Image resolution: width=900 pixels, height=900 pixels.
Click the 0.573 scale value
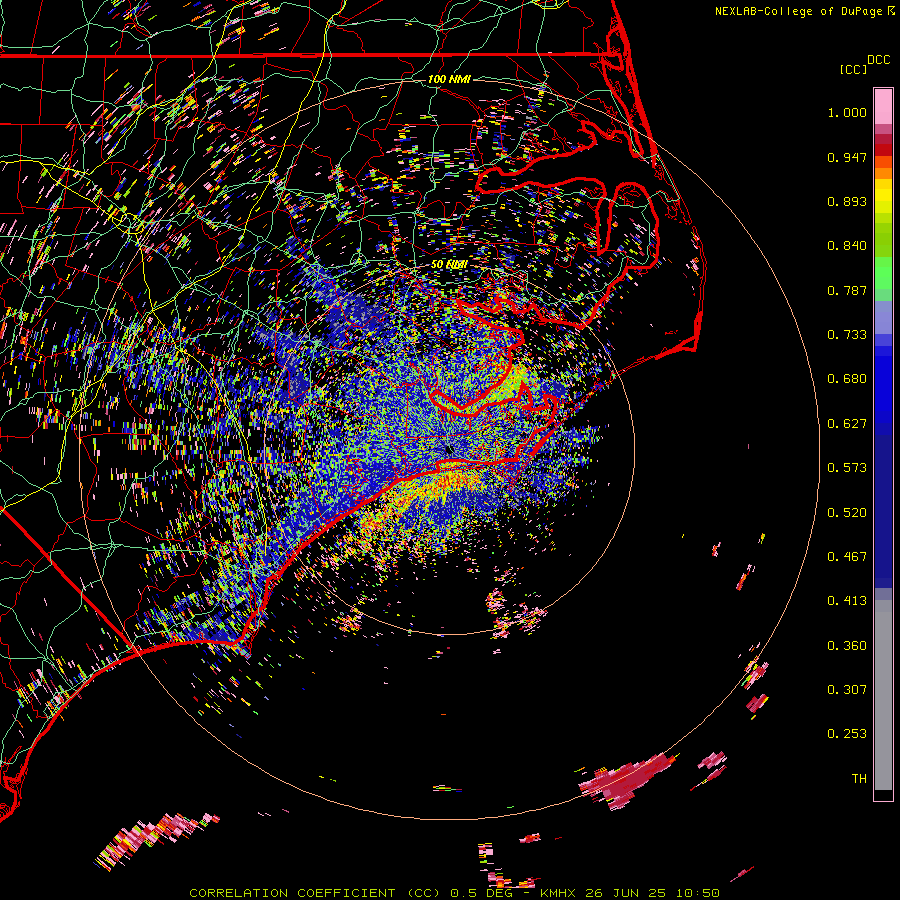tap(847, 468)
